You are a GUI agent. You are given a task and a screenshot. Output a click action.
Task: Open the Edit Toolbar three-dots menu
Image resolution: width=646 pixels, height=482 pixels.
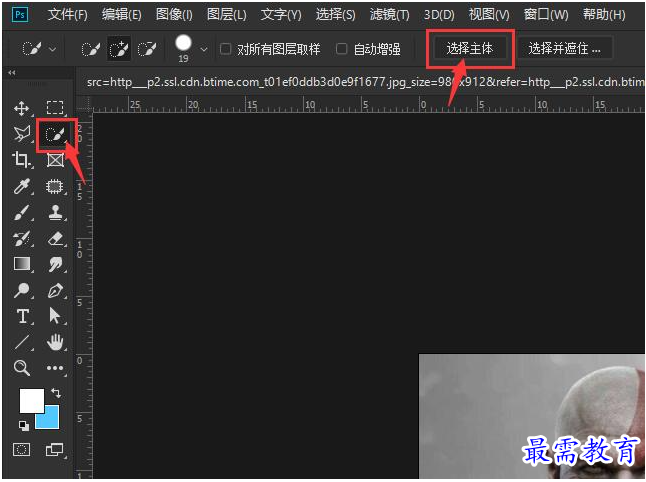click(x=55, y=368)
